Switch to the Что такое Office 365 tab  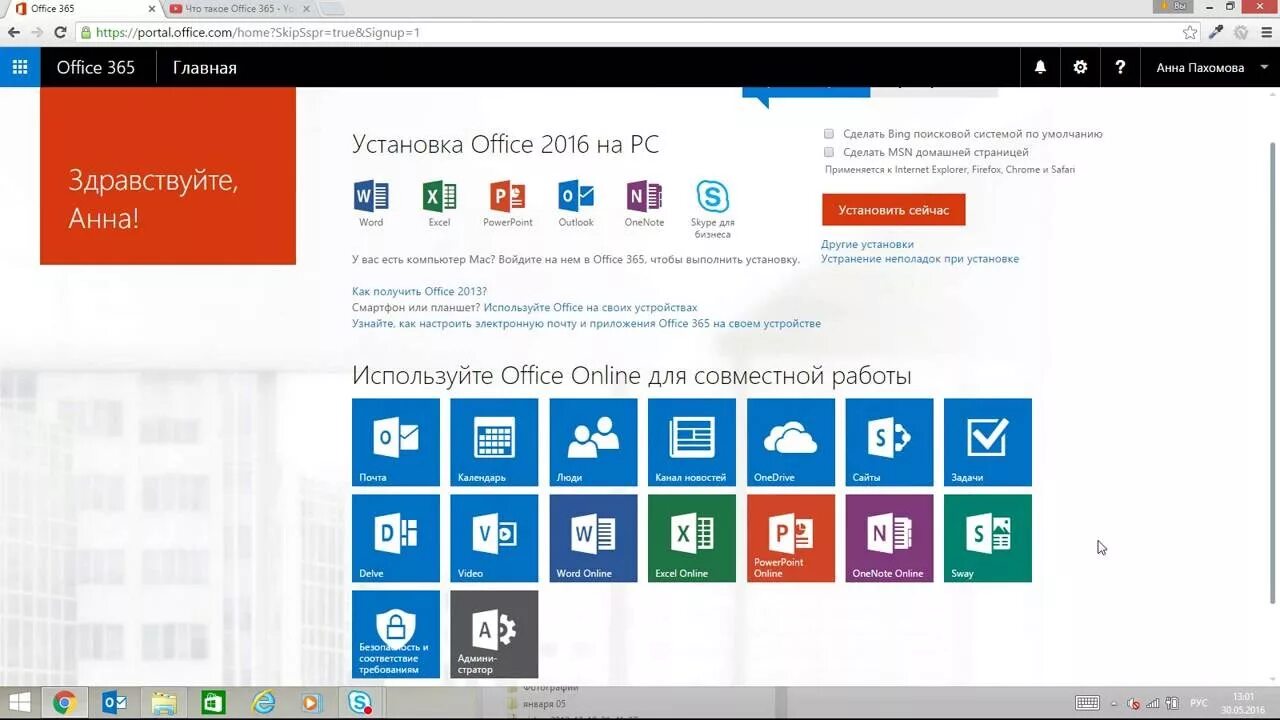point(240,9)
